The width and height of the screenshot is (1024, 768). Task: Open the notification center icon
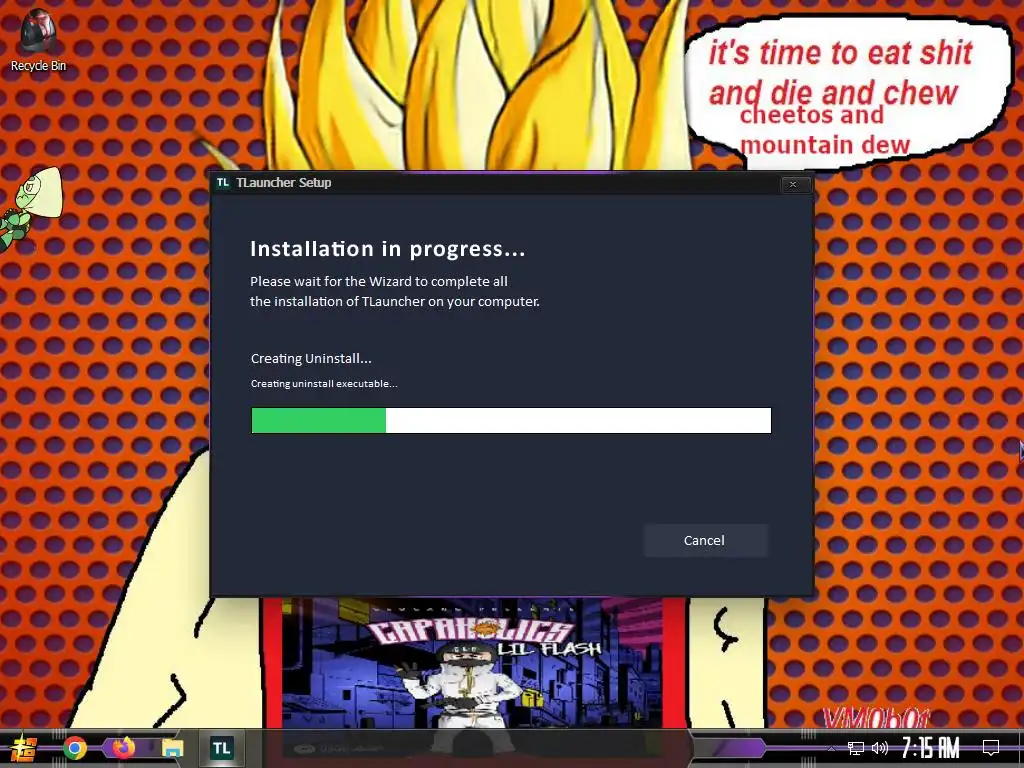point(991,748)
